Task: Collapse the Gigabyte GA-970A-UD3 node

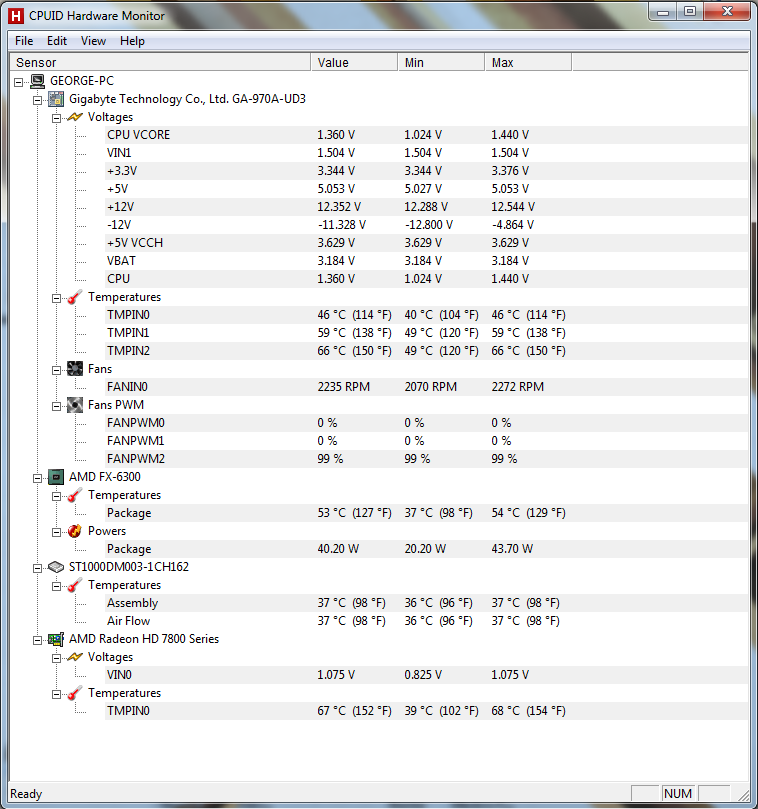Action: [x=38, y=100]
